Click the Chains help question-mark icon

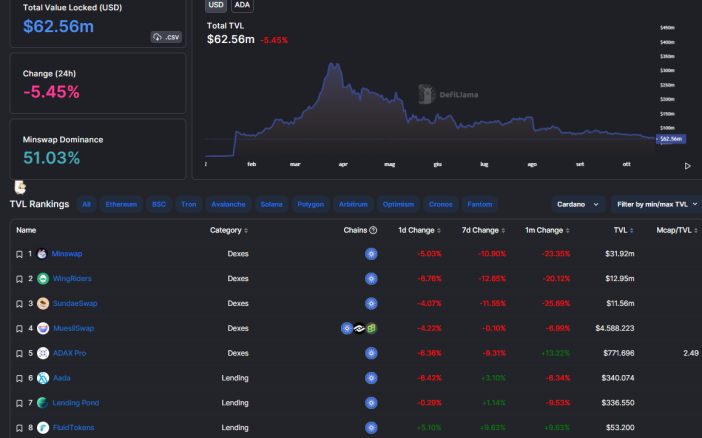373,230
